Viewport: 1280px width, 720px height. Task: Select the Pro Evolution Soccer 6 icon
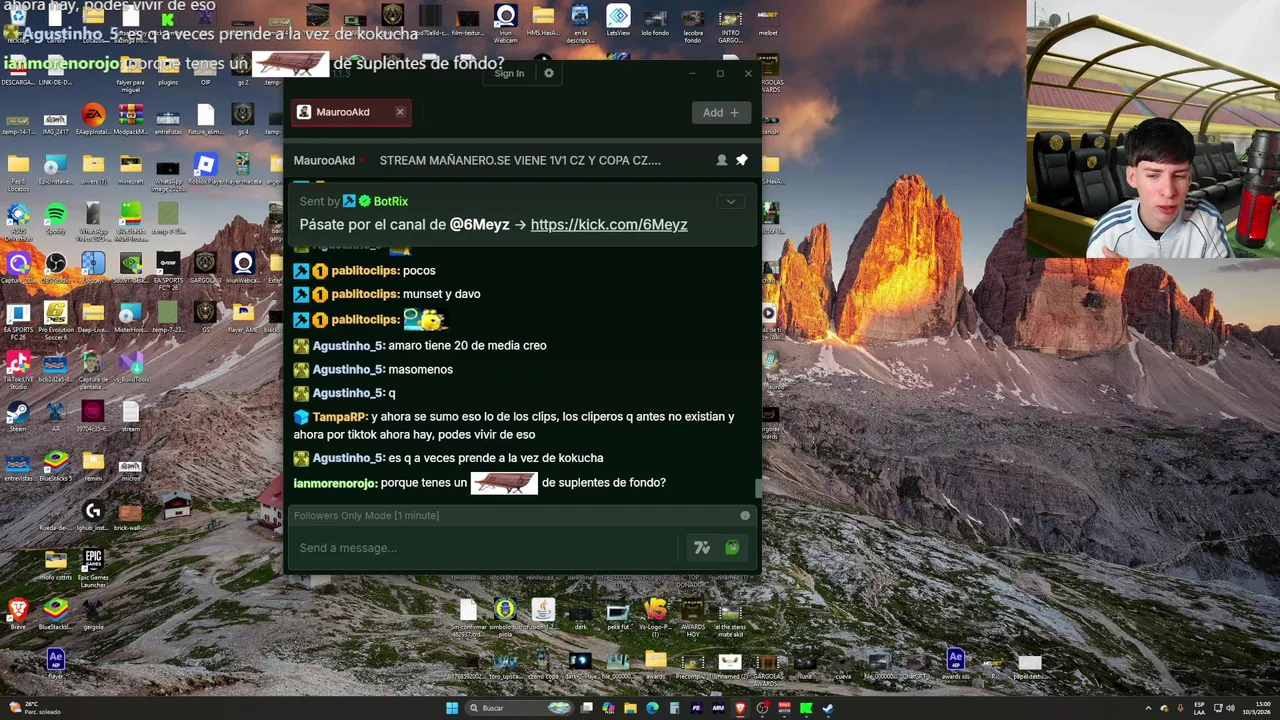(x=55, y=320)
